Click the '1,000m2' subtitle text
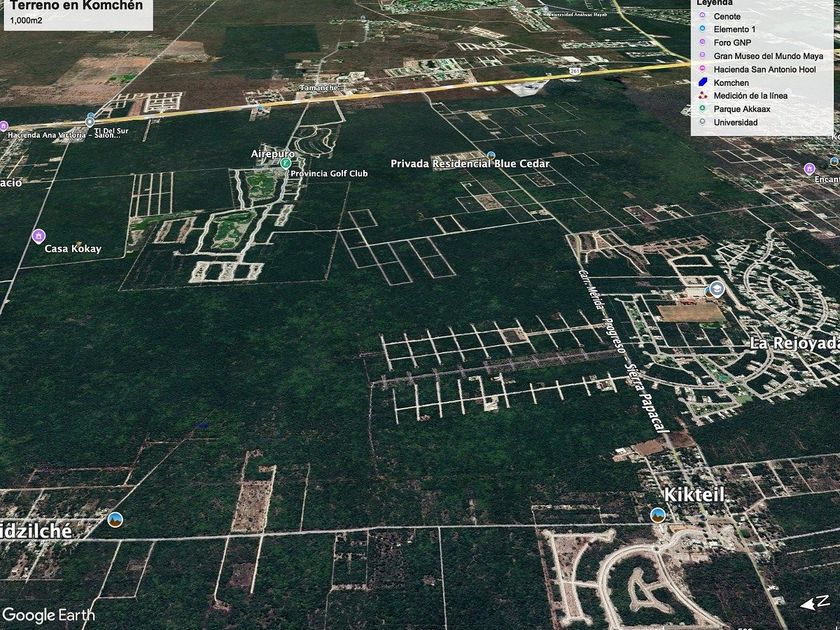The image size is (840, 630). [x=26, y=20]
